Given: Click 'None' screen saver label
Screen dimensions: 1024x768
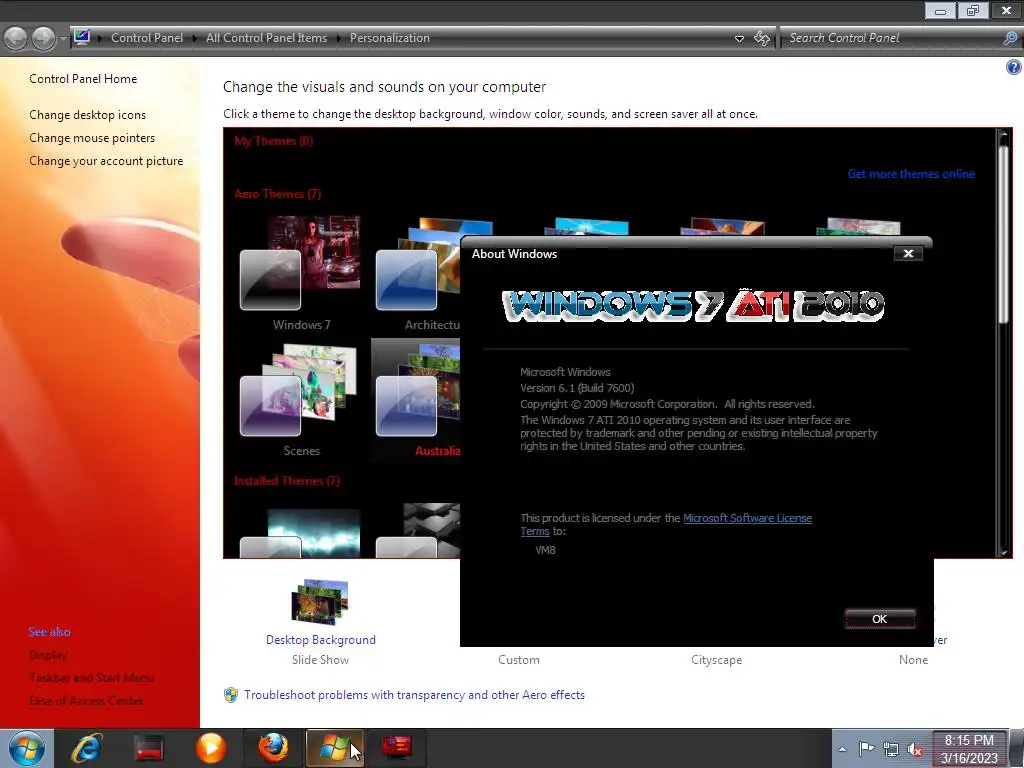Looking at the screenshot, I should coord(913,660).
